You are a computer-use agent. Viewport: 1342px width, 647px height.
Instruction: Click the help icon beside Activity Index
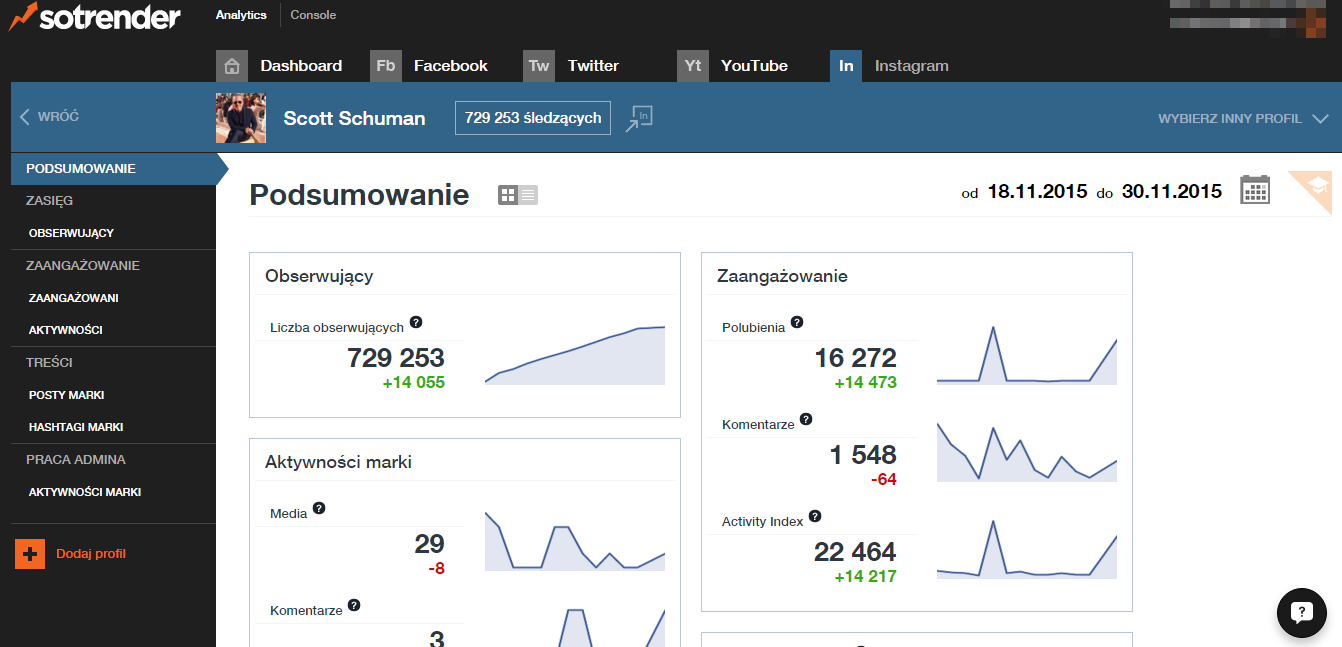coord(815,517)
